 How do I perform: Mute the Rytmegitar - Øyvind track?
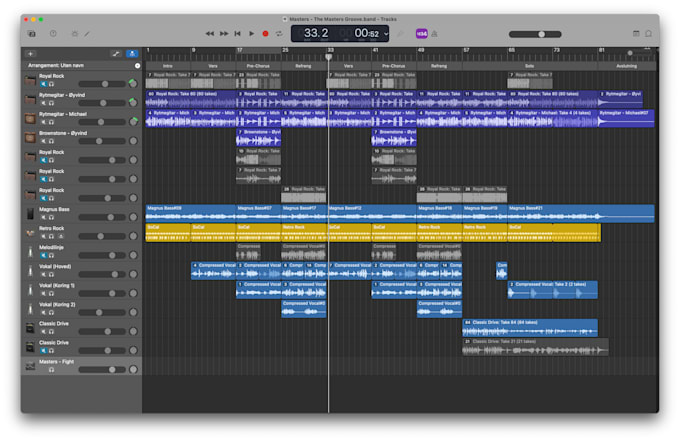[x=43, y=103]
